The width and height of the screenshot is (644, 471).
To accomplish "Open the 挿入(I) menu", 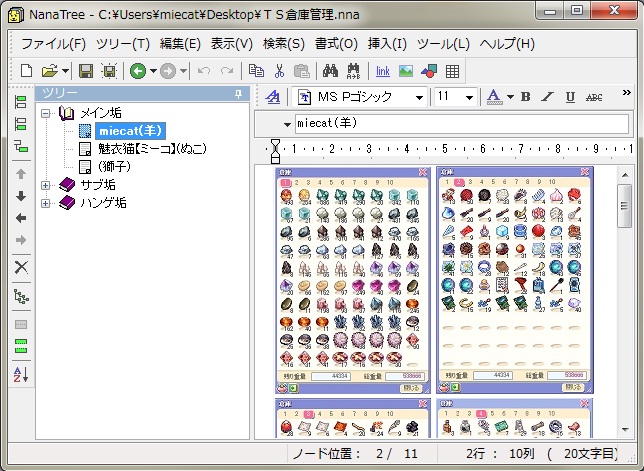I will (x=387, y=44).
